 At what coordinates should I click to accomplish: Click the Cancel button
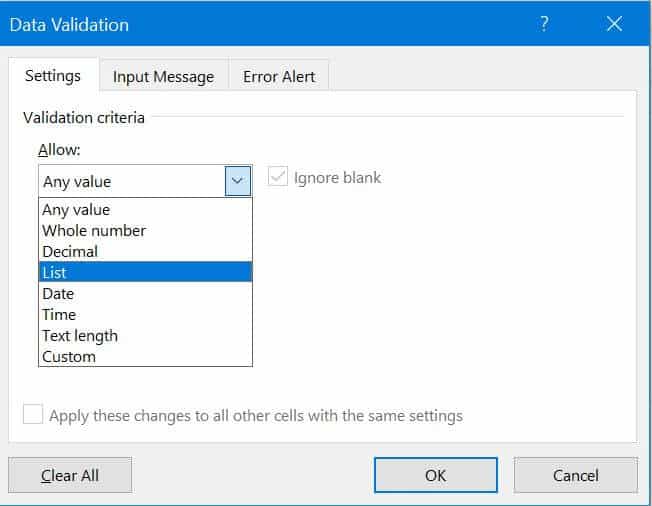[x=575, y=475]
